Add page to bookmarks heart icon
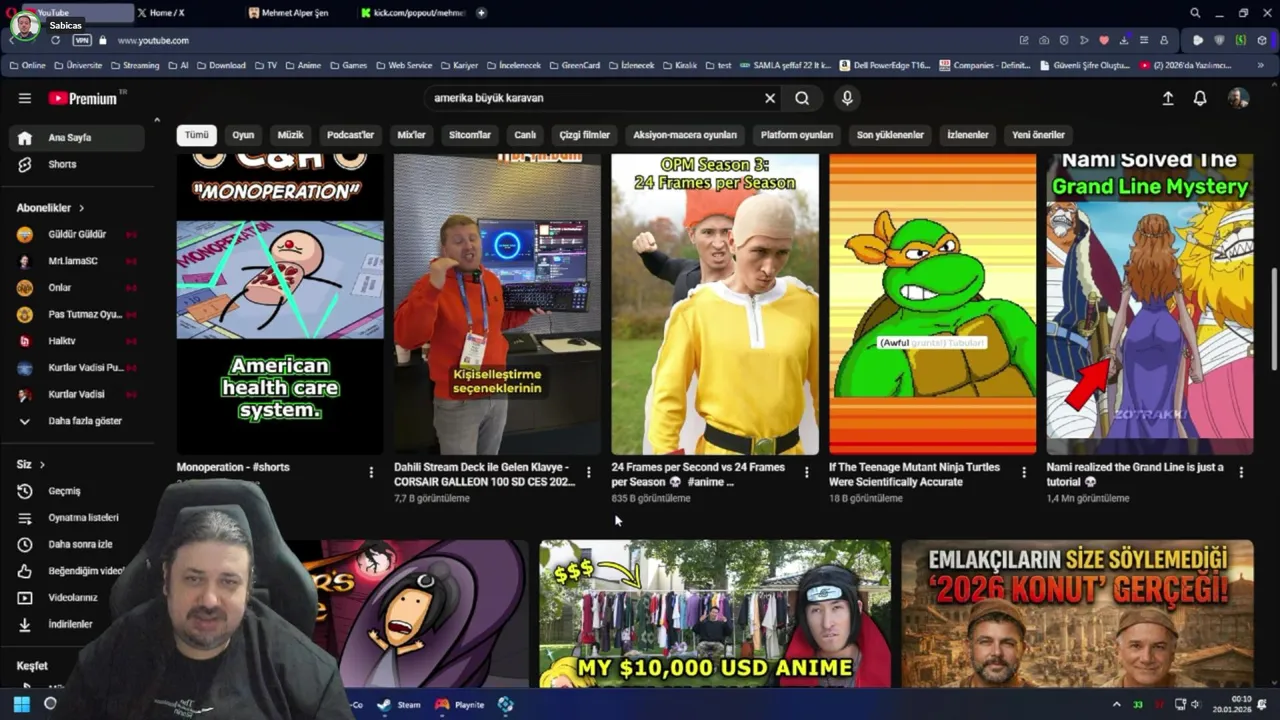 click(x=1104, y=40)
